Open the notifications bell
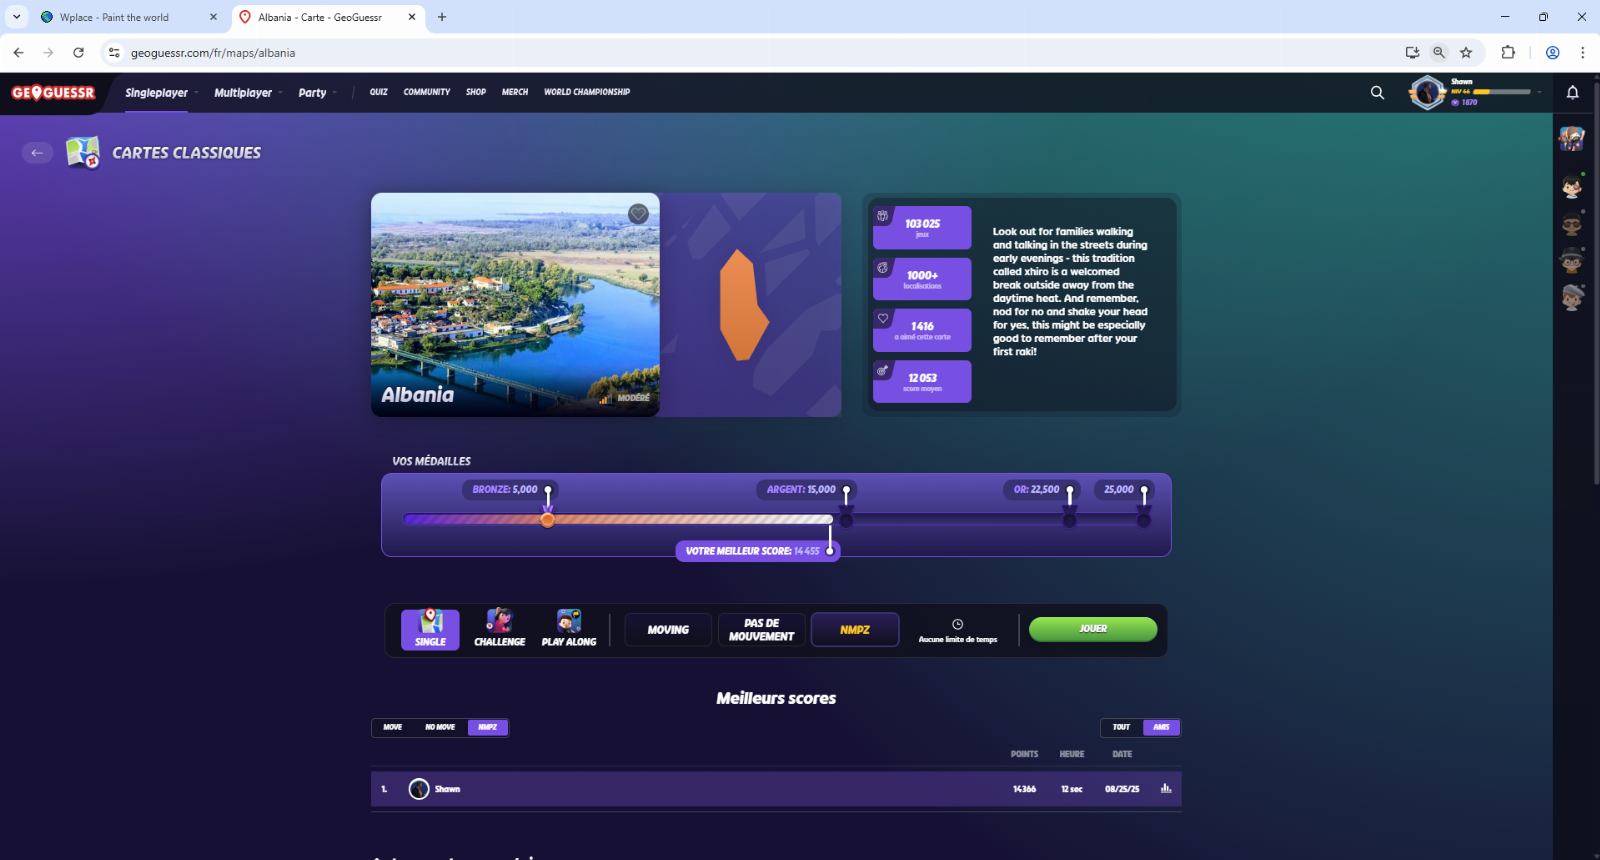Screen dimensions: 1600x860 click(1572, 93)
